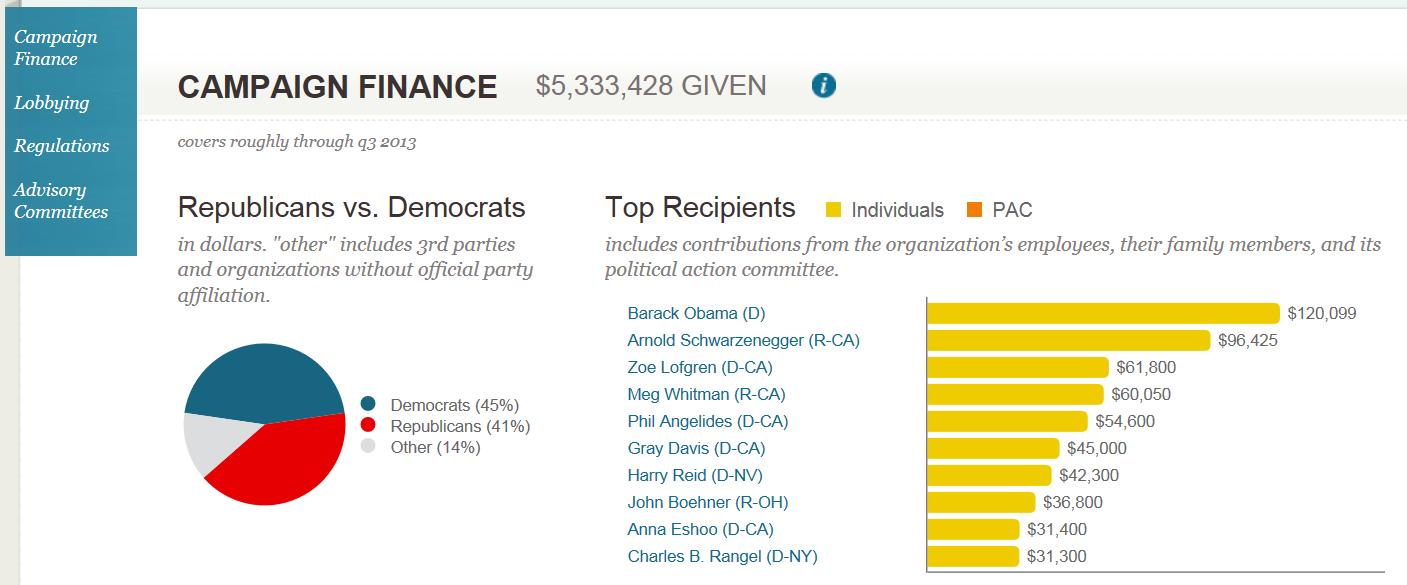1407x585 pixels.
Task: Open Anna Eshoo (D-CA) recipient page
Action: coord(700,529)
